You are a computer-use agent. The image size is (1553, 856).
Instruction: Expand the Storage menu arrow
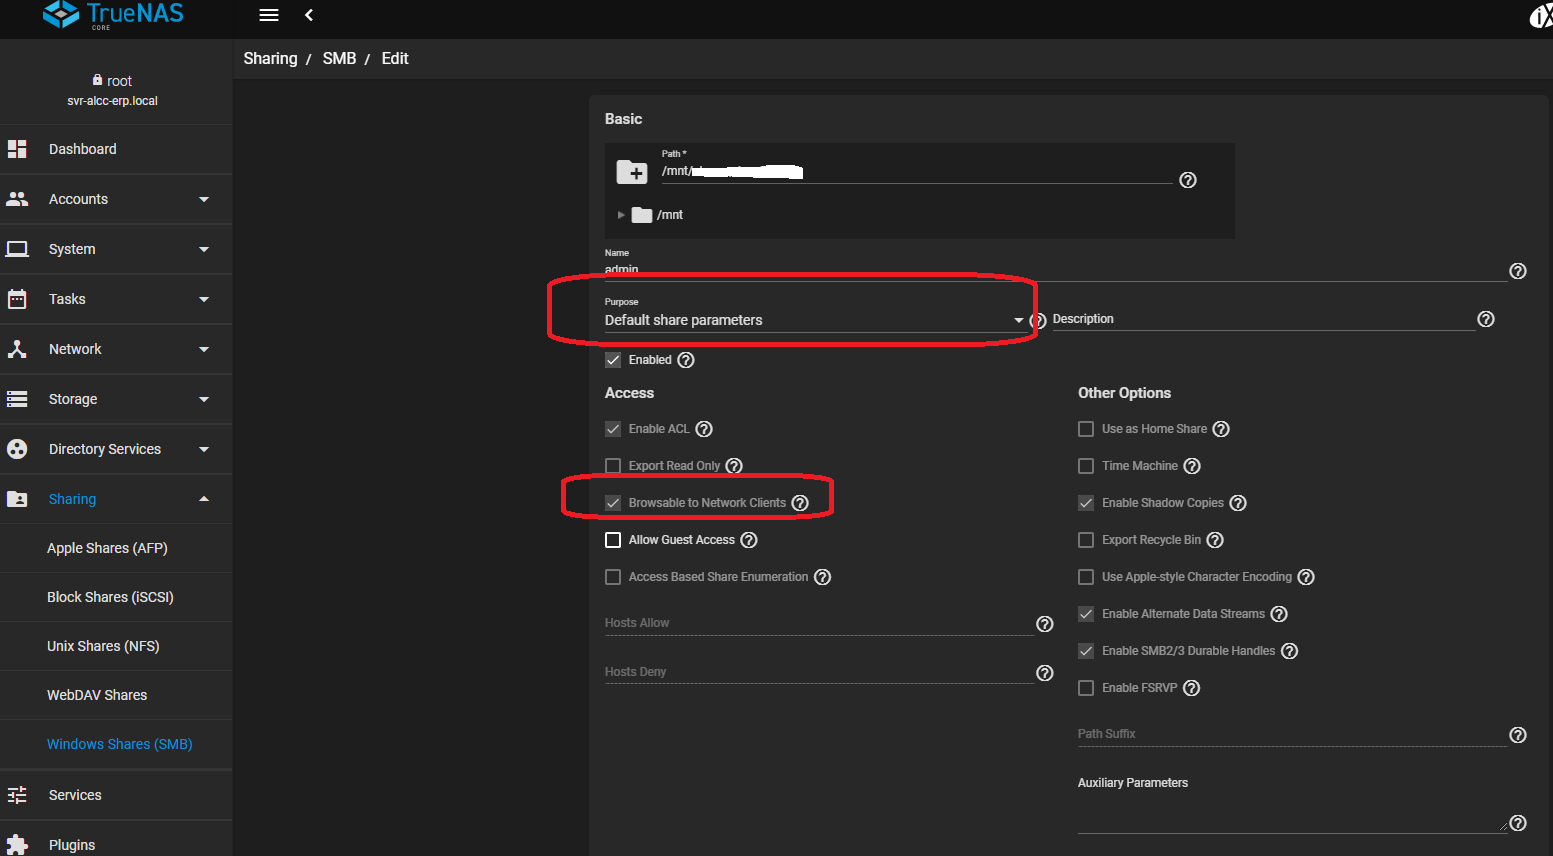point(204,399)
